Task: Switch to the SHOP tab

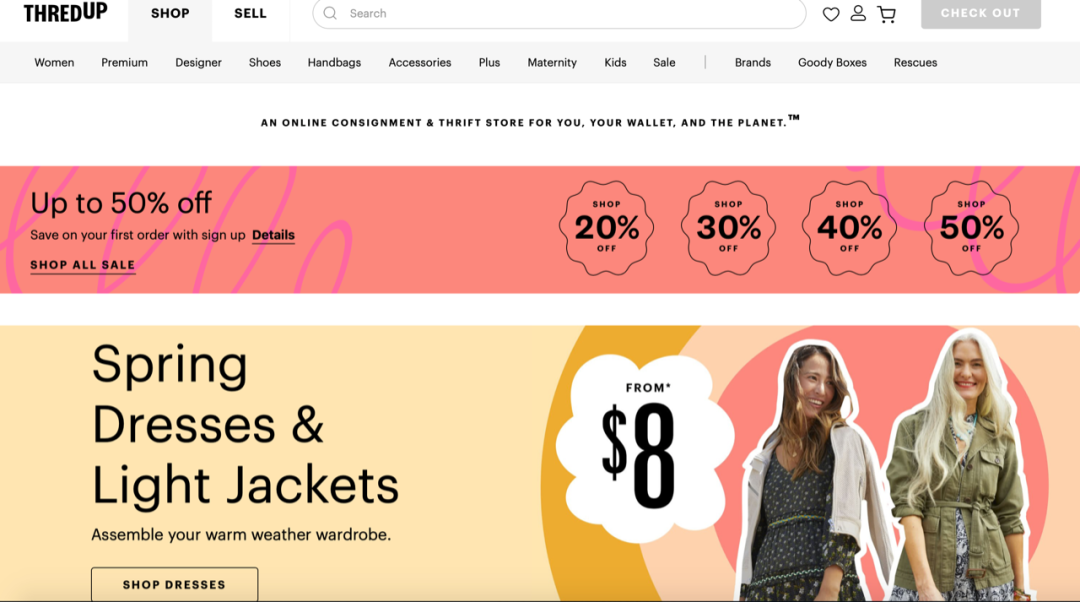Action: coord(170,14)
